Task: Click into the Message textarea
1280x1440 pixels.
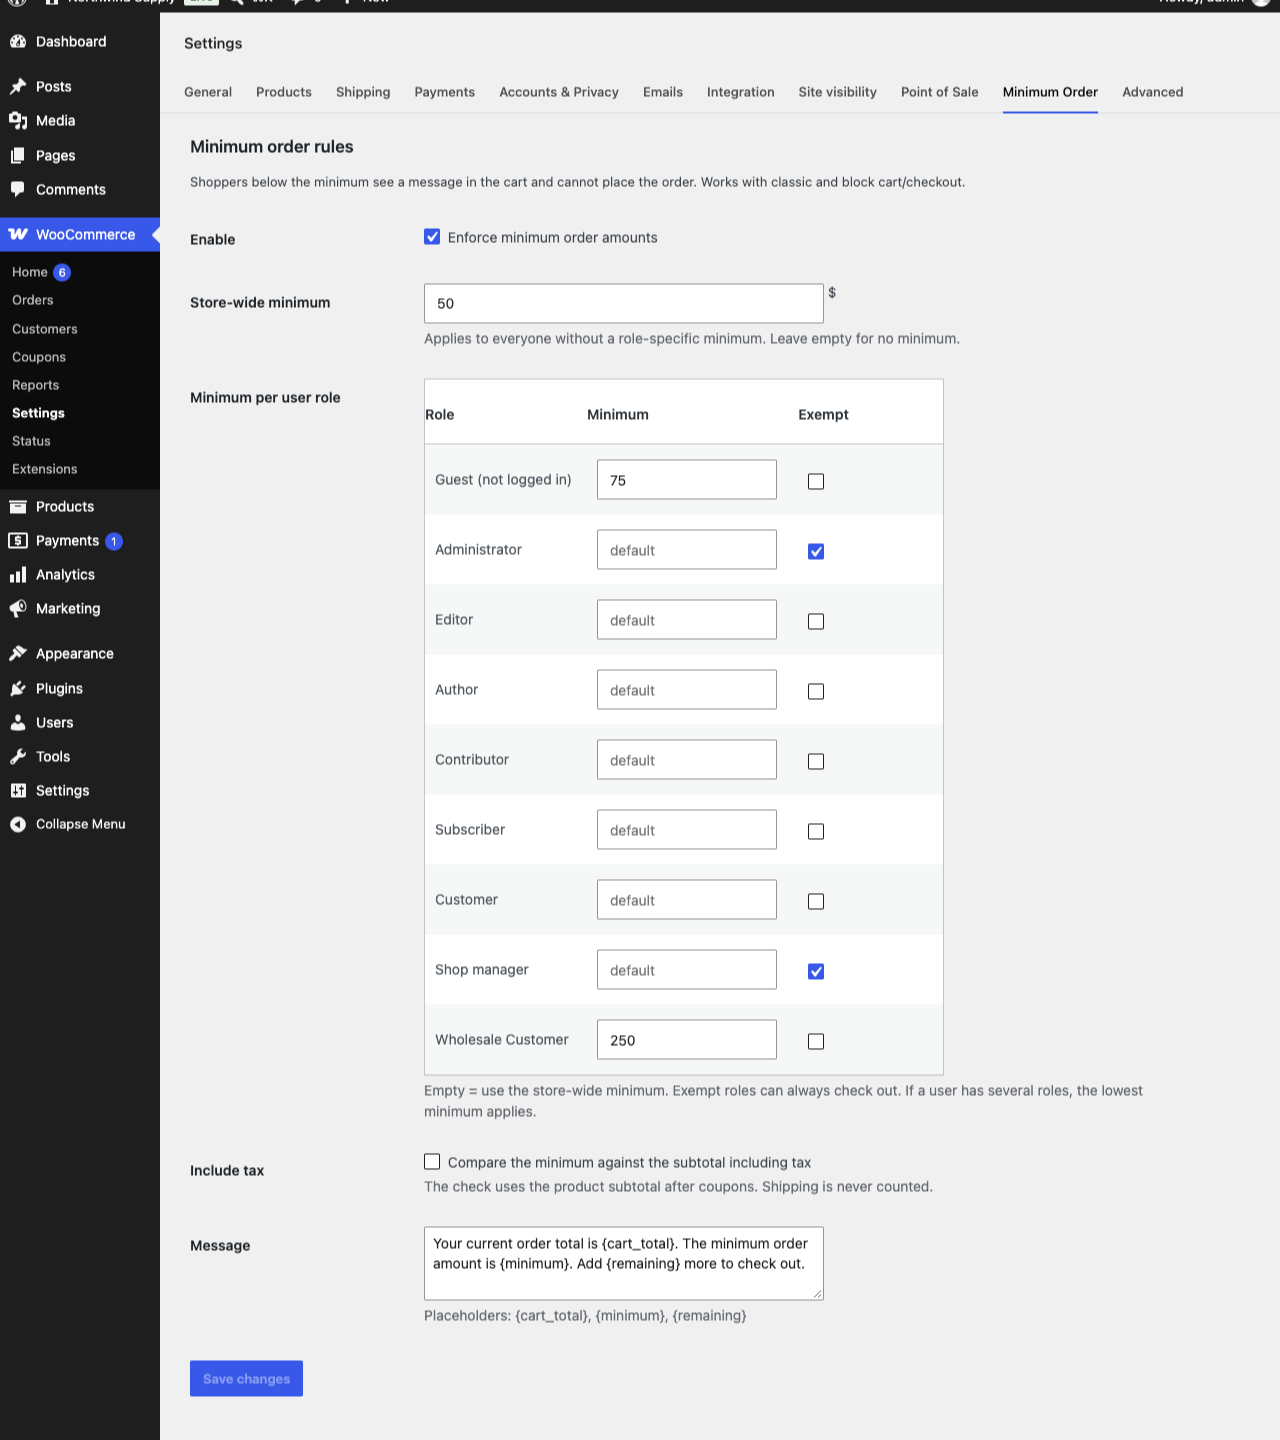Action: click(624, 1264)
